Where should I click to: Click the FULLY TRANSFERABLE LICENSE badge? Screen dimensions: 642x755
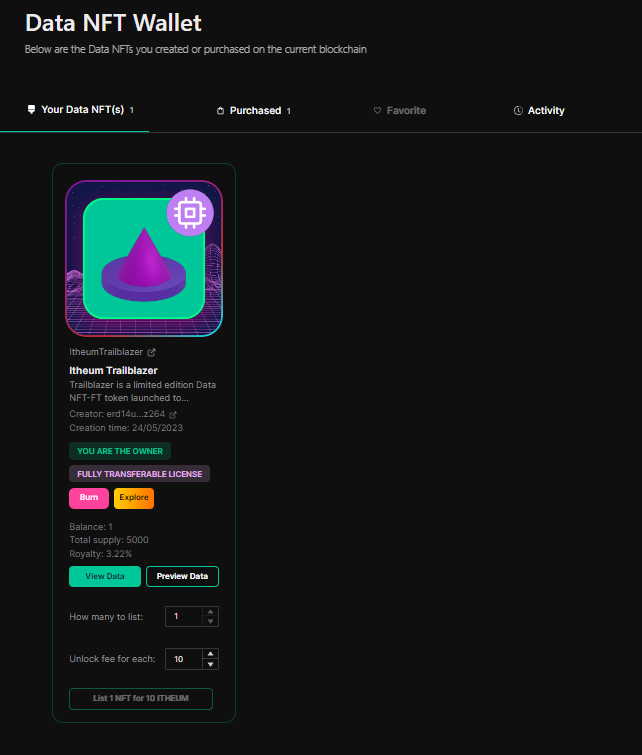coord(140,474)
